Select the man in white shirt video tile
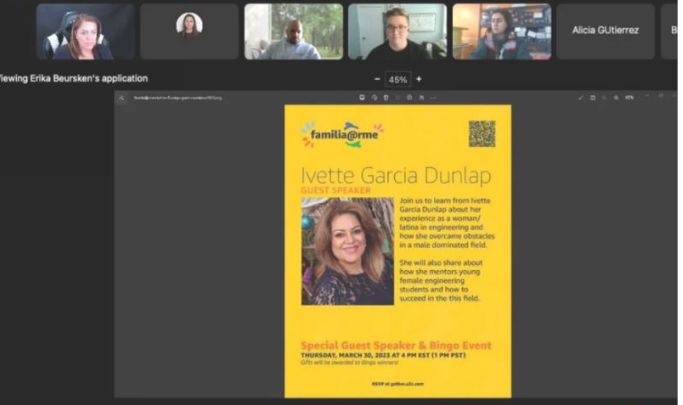 [293, 31]
